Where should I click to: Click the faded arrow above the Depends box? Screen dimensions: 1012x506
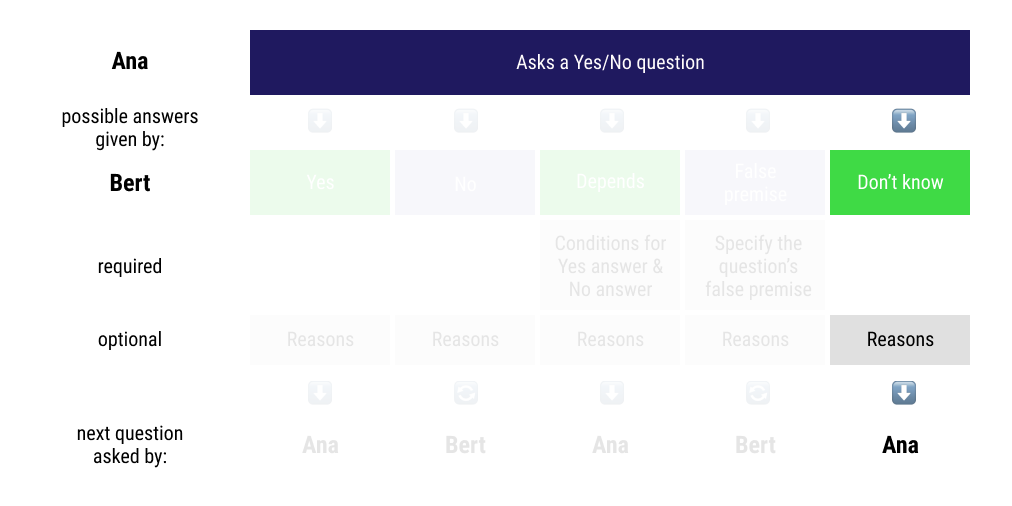[611, 121]
